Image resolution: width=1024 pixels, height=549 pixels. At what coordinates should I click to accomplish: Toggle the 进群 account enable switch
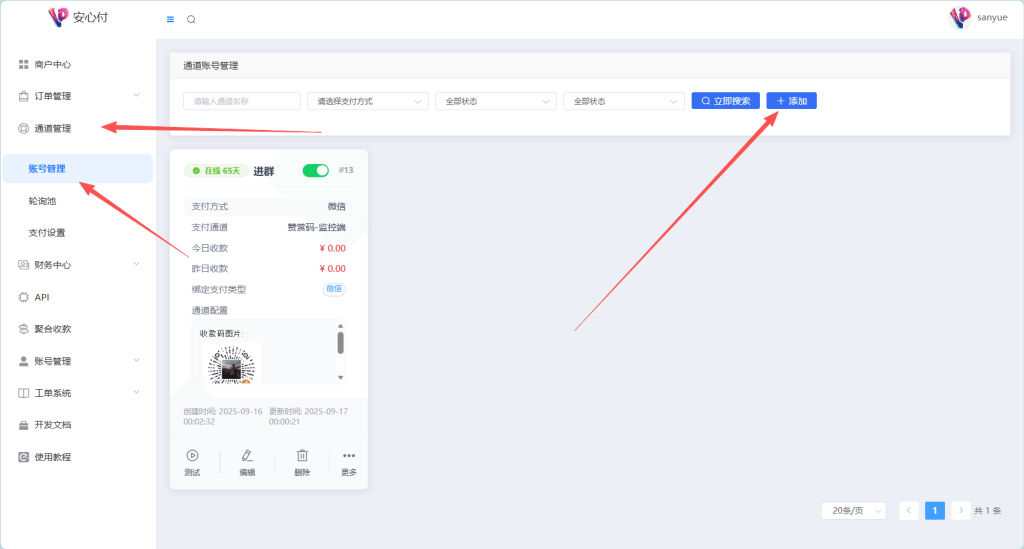[315, 171]
